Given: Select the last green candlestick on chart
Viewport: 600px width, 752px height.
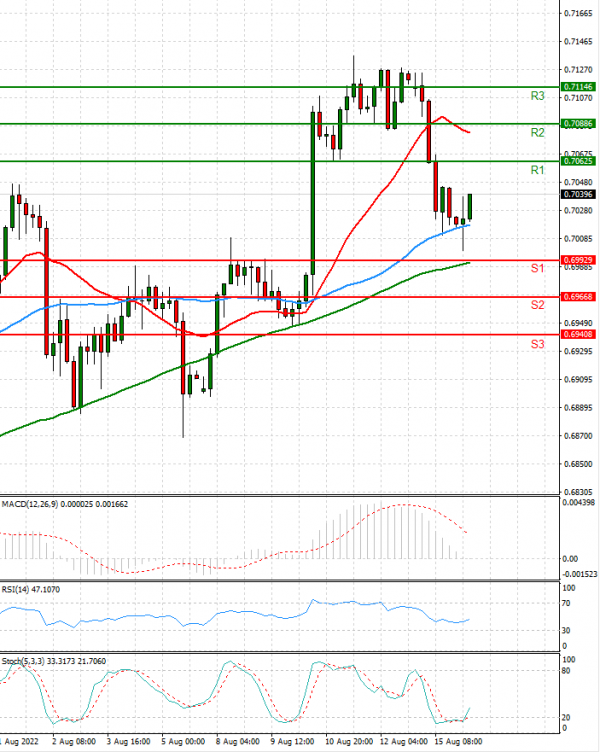Looking at the screenshot, I should coord(470,207).
